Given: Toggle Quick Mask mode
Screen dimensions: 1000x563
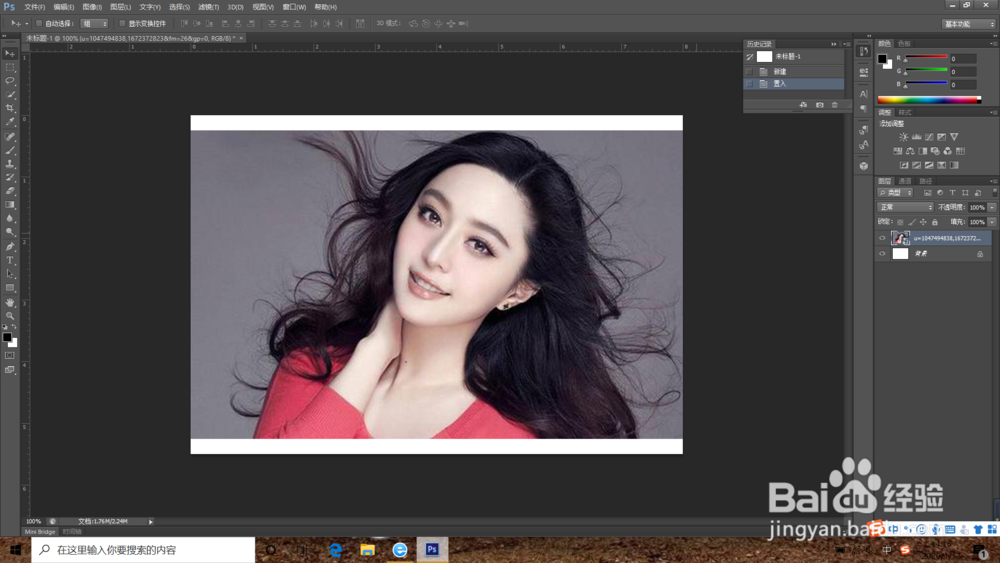Looking at the screenshot, I should click(x=10, y=356).
